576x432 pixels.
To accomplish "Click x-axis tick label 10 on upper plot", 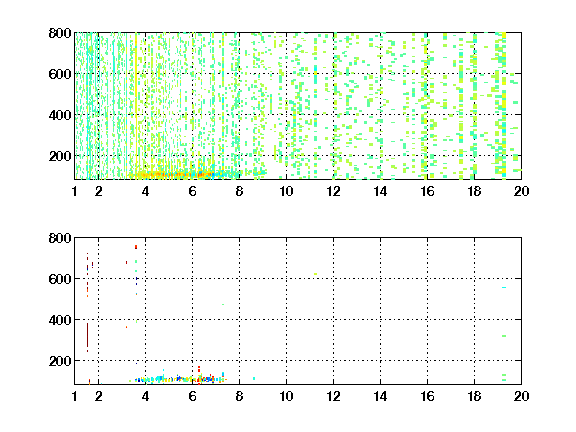I will 286,191.
